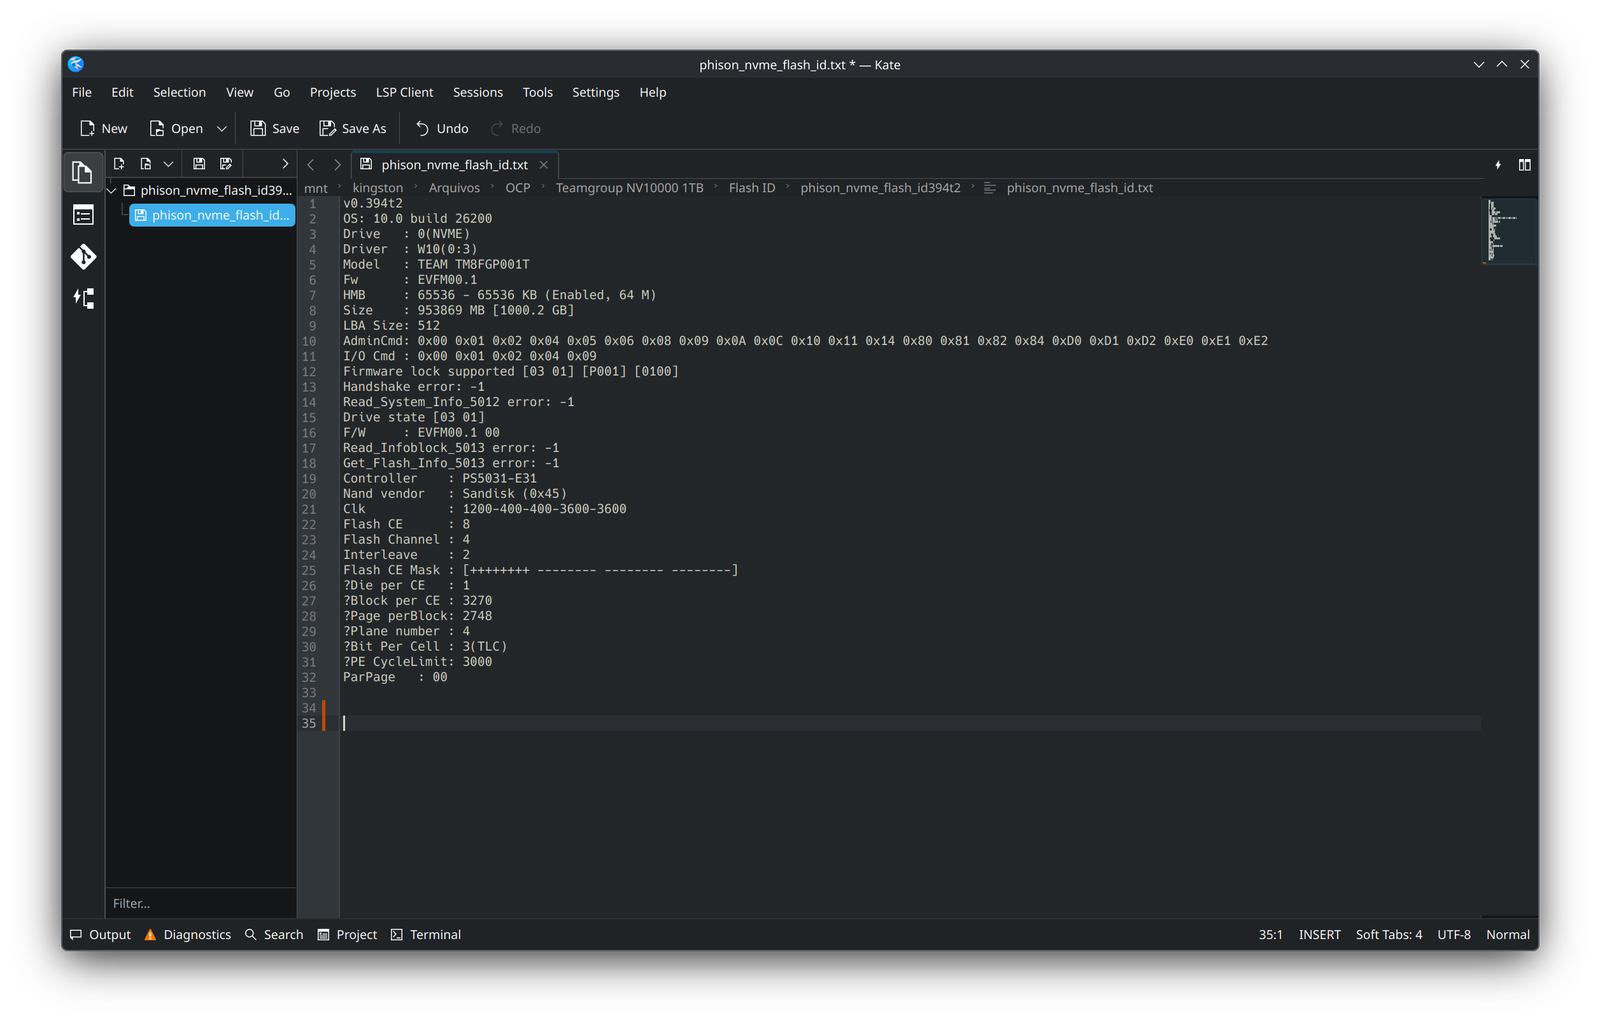
Task: Click the sidebar open-document icon
Action: coord(146,164)
